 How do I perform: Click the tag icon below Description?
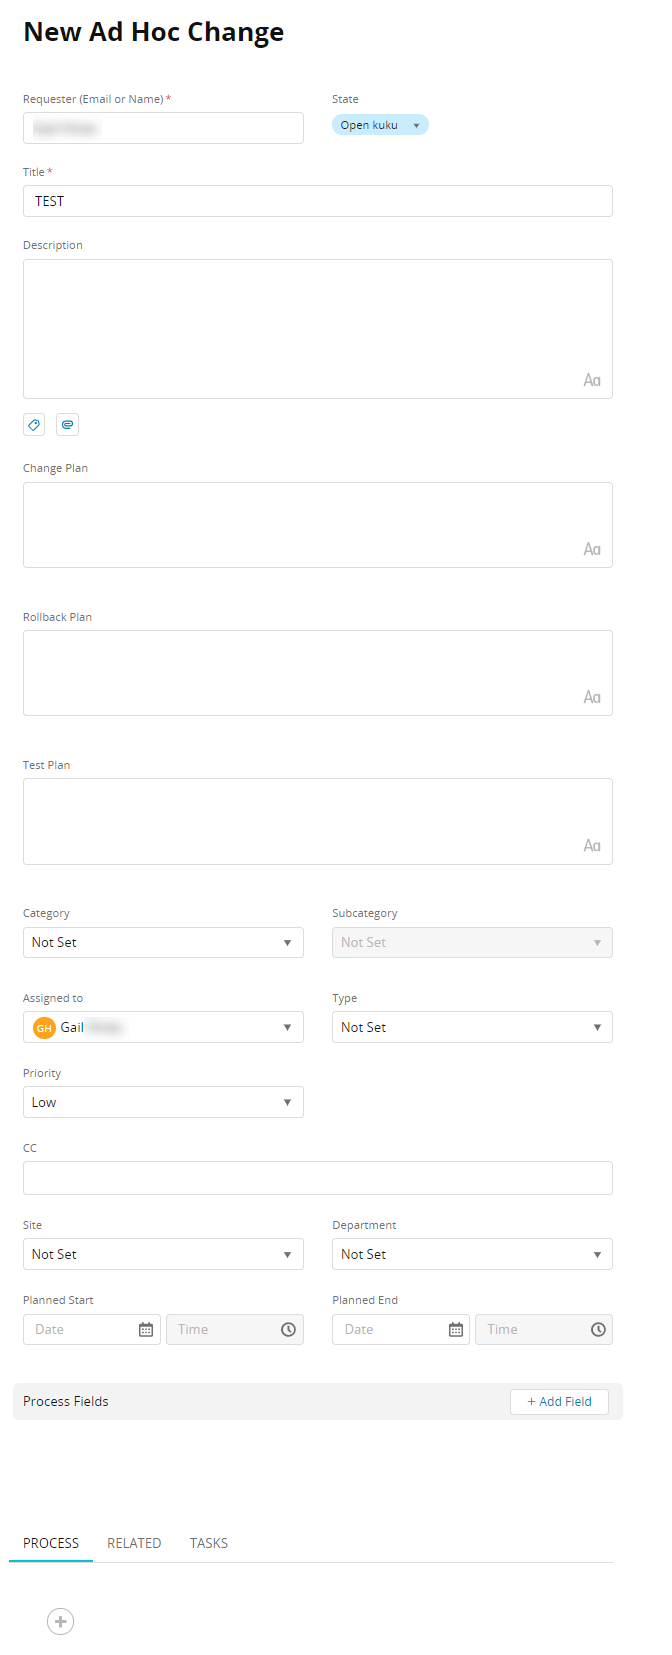[34, 425]
